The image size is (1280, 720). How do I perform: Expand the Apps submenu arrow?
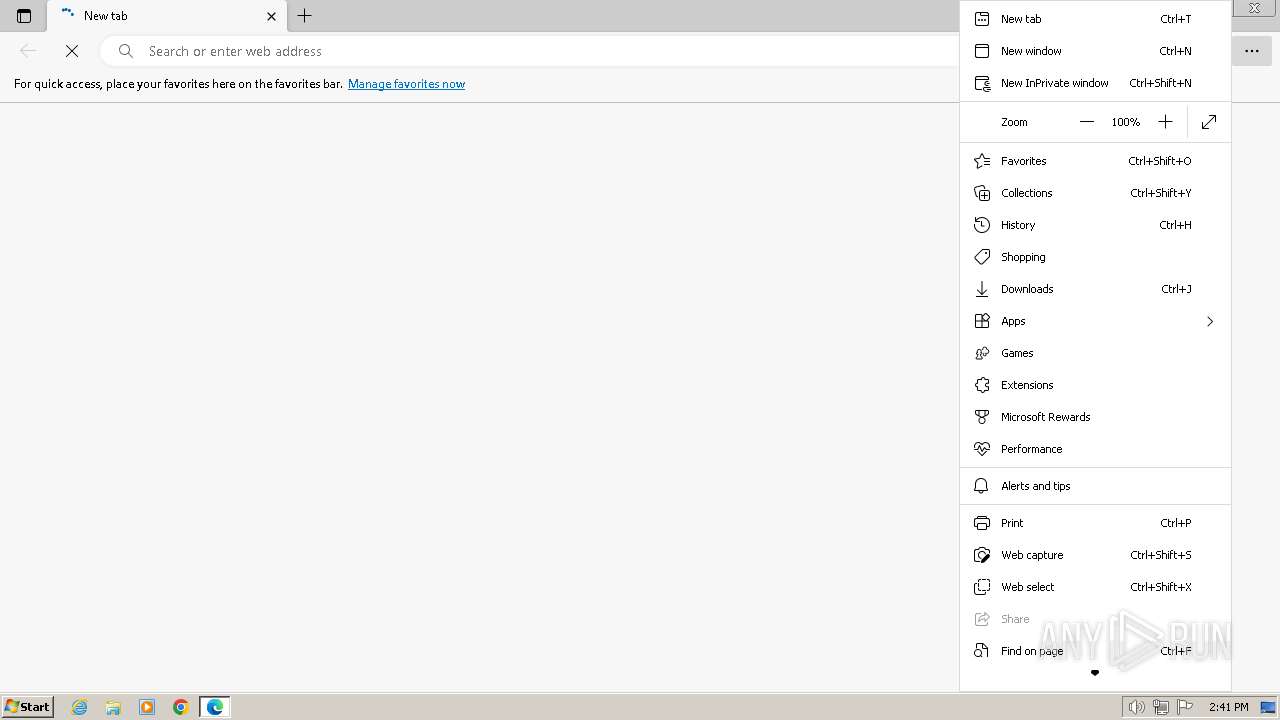(x=1210, y=321)
